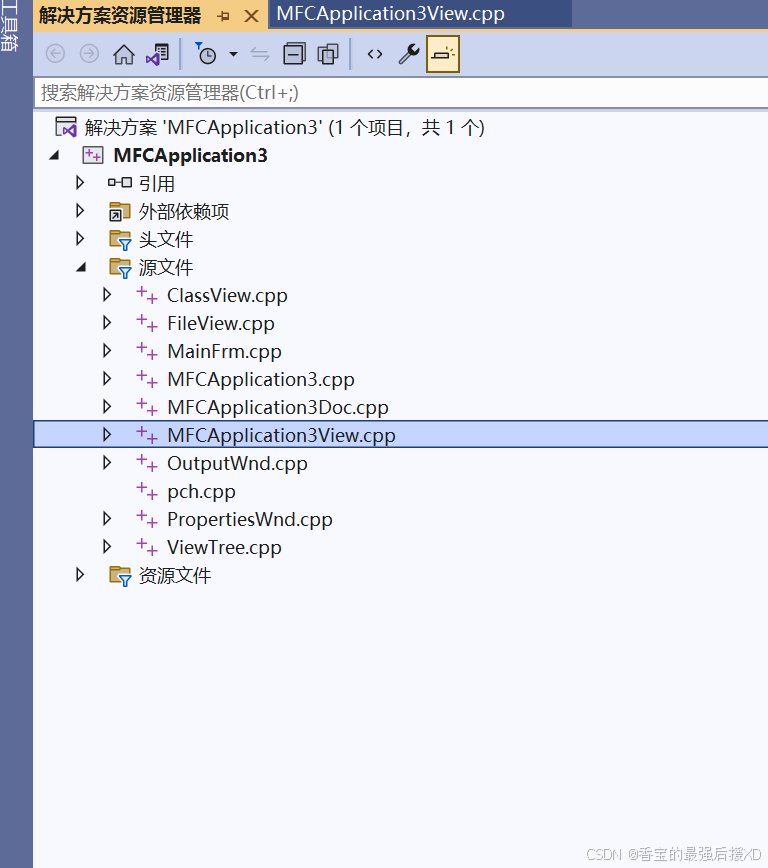
Task: Close the Solution Explorer panel
Action: pyautogui.click(x=251, y=16)
